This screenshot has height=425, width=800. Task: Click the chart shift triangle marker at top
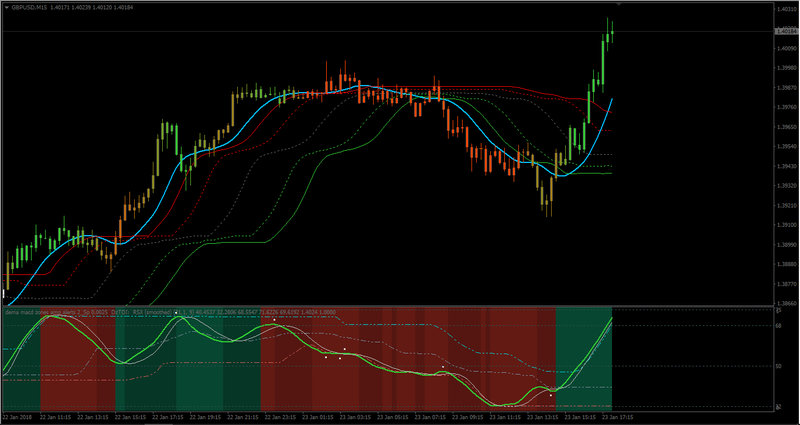[x=619, y=4]
